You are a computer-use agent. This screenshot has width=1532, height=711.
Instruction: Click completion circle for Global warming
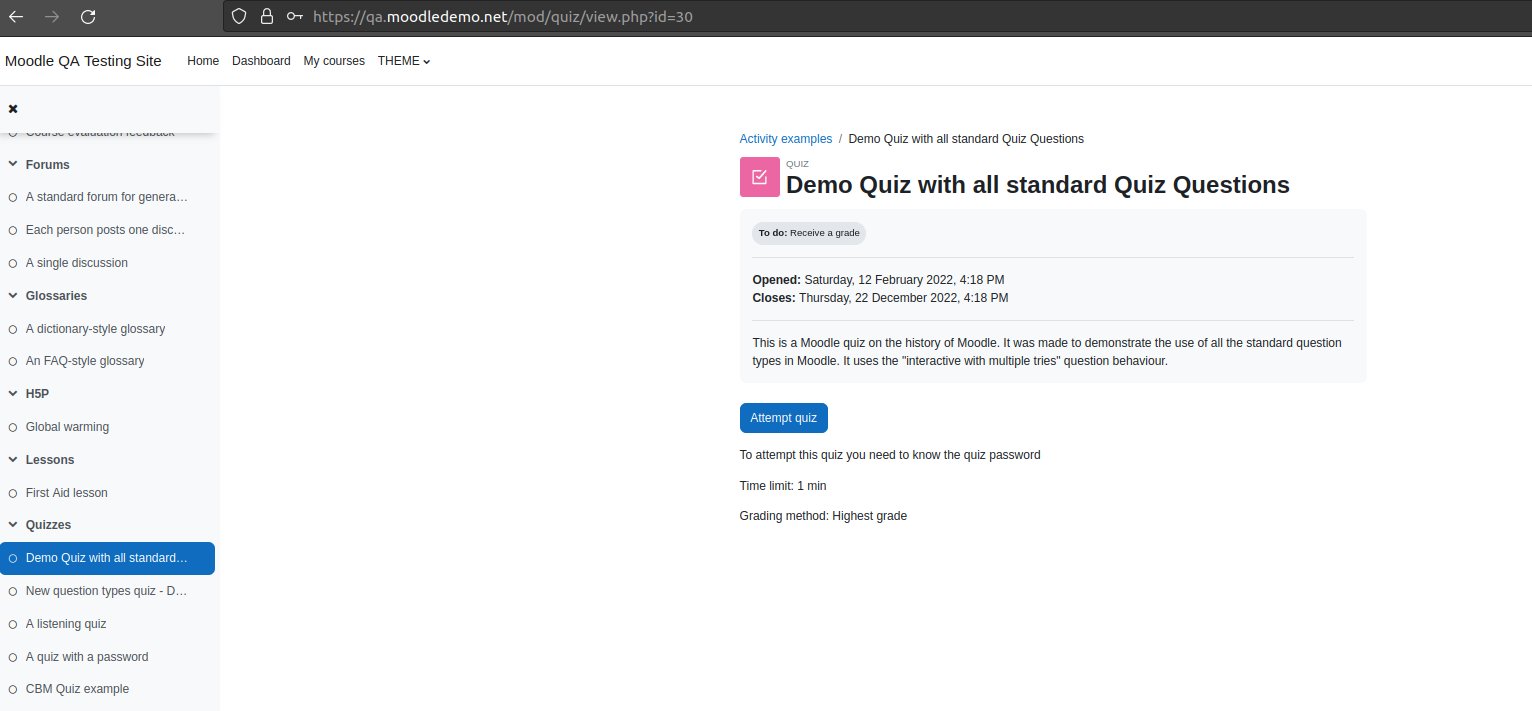13,427
